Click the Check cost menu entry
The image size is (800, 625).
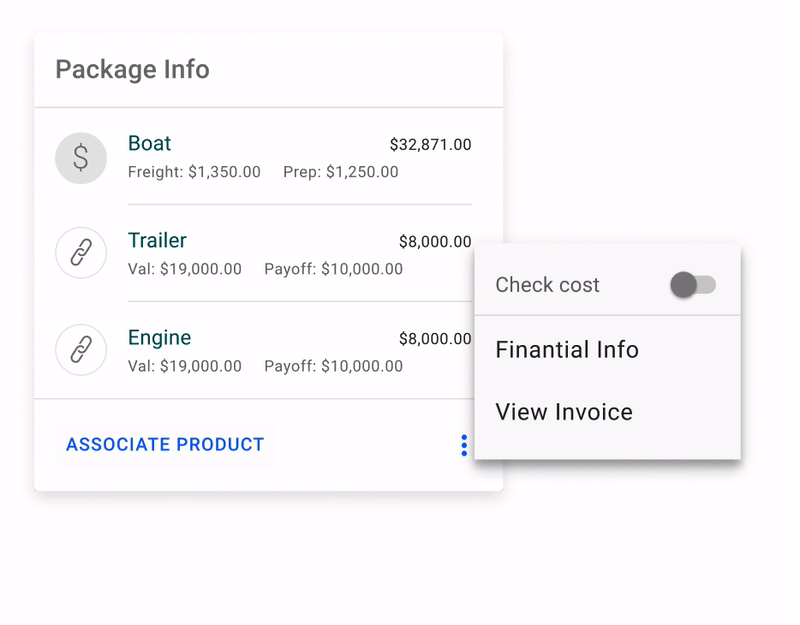(x=546, y=285)
